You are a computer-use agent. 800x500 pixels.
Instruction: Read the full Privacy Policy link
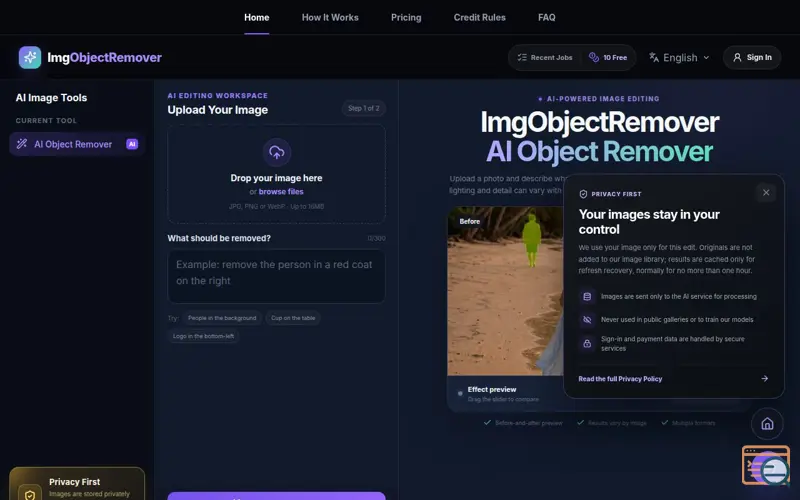(x=620, y=379)
